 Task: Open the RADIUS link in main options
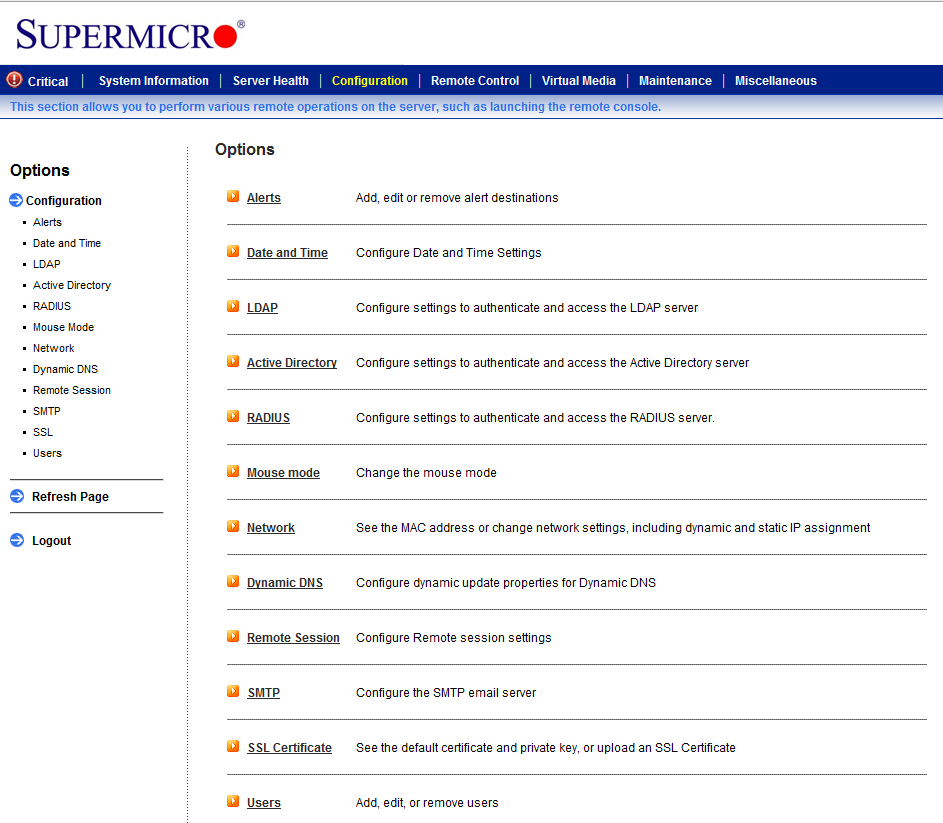pos(268,418)
